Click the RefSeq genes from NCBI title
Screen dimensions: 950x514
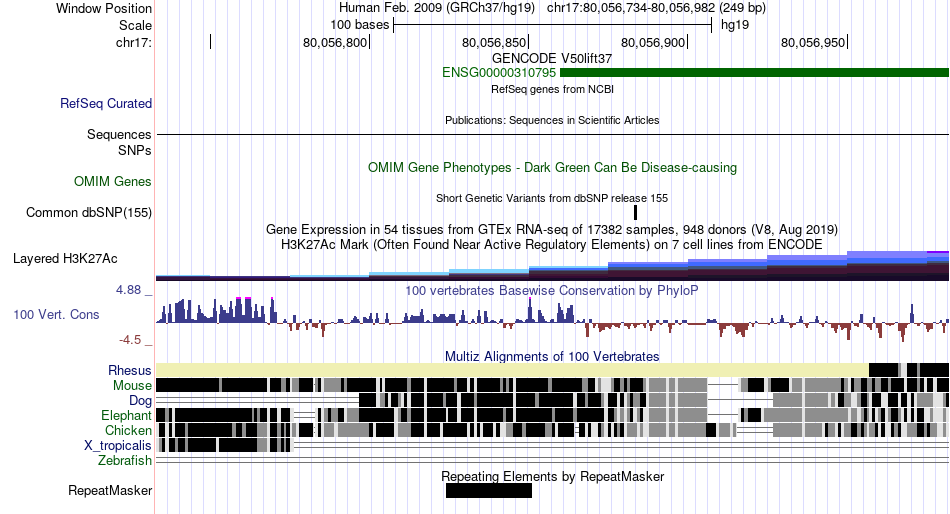[552, 89]
